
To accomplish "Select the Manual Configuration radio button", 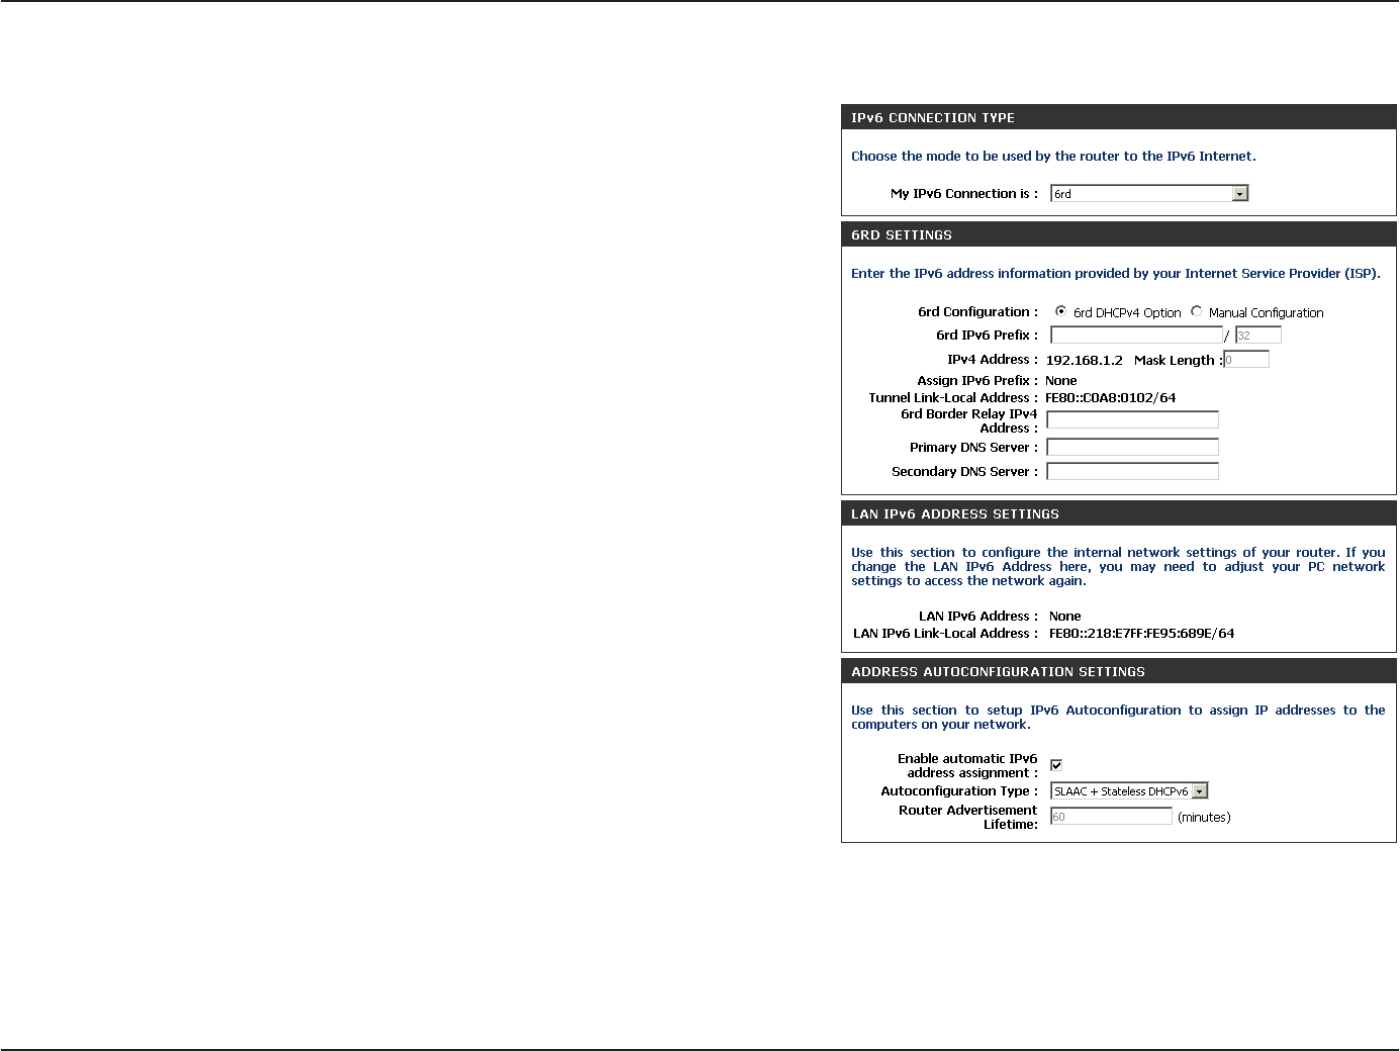I will [1196, 312].
